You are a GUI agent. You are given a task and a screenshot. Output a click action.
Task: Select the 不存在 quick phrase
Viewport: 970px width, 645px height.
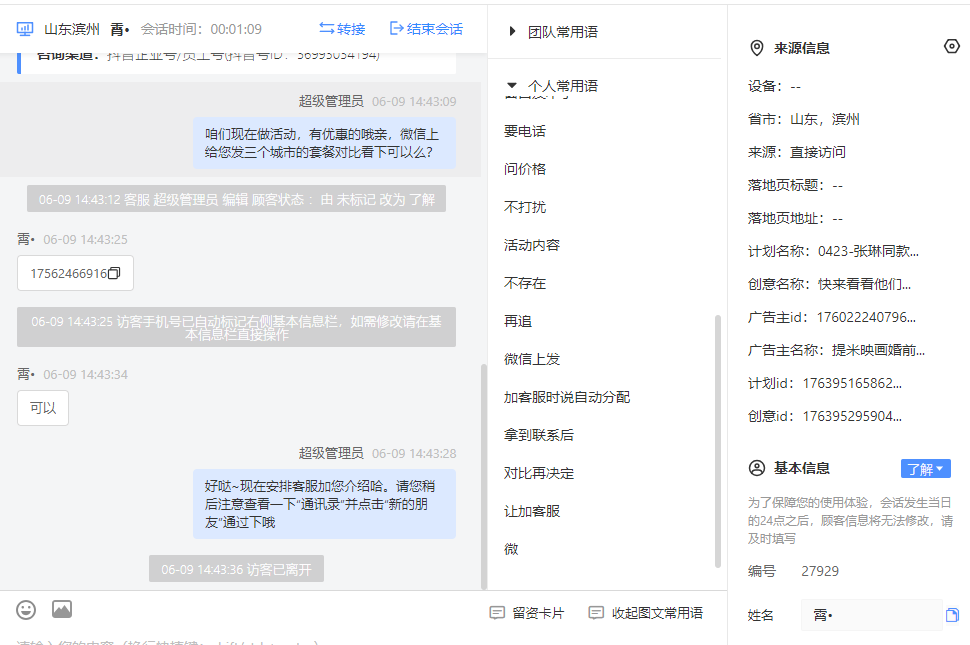[525, 283]
